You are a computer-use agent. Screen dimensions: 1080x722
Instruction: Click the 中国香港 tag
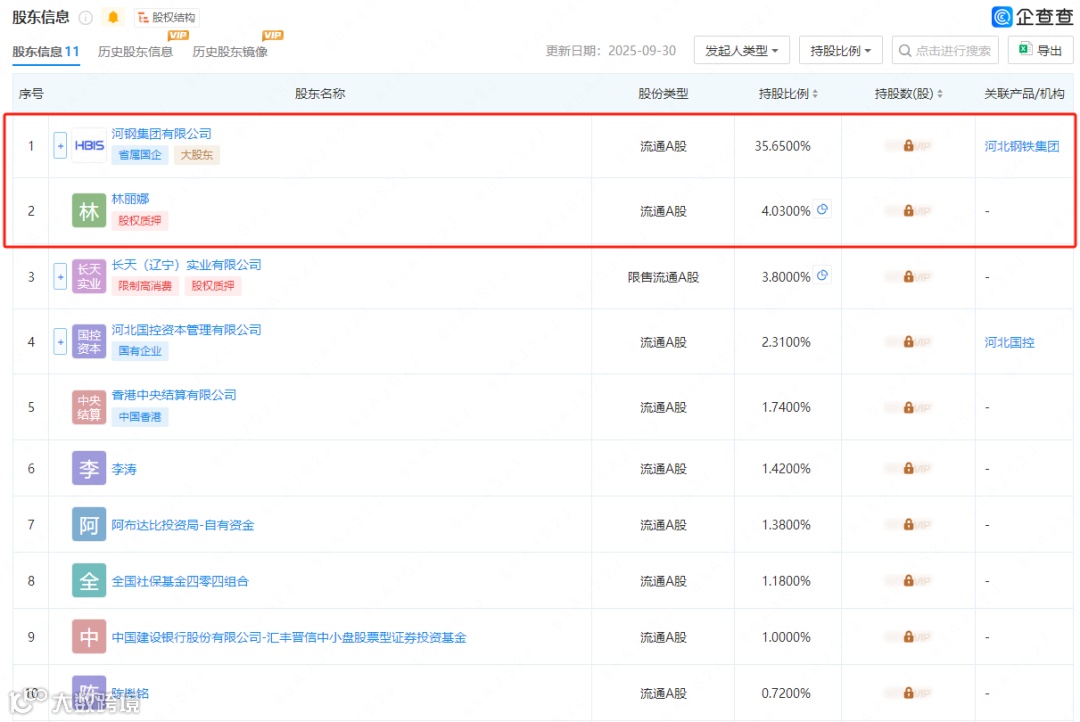(x=140, y=417)
